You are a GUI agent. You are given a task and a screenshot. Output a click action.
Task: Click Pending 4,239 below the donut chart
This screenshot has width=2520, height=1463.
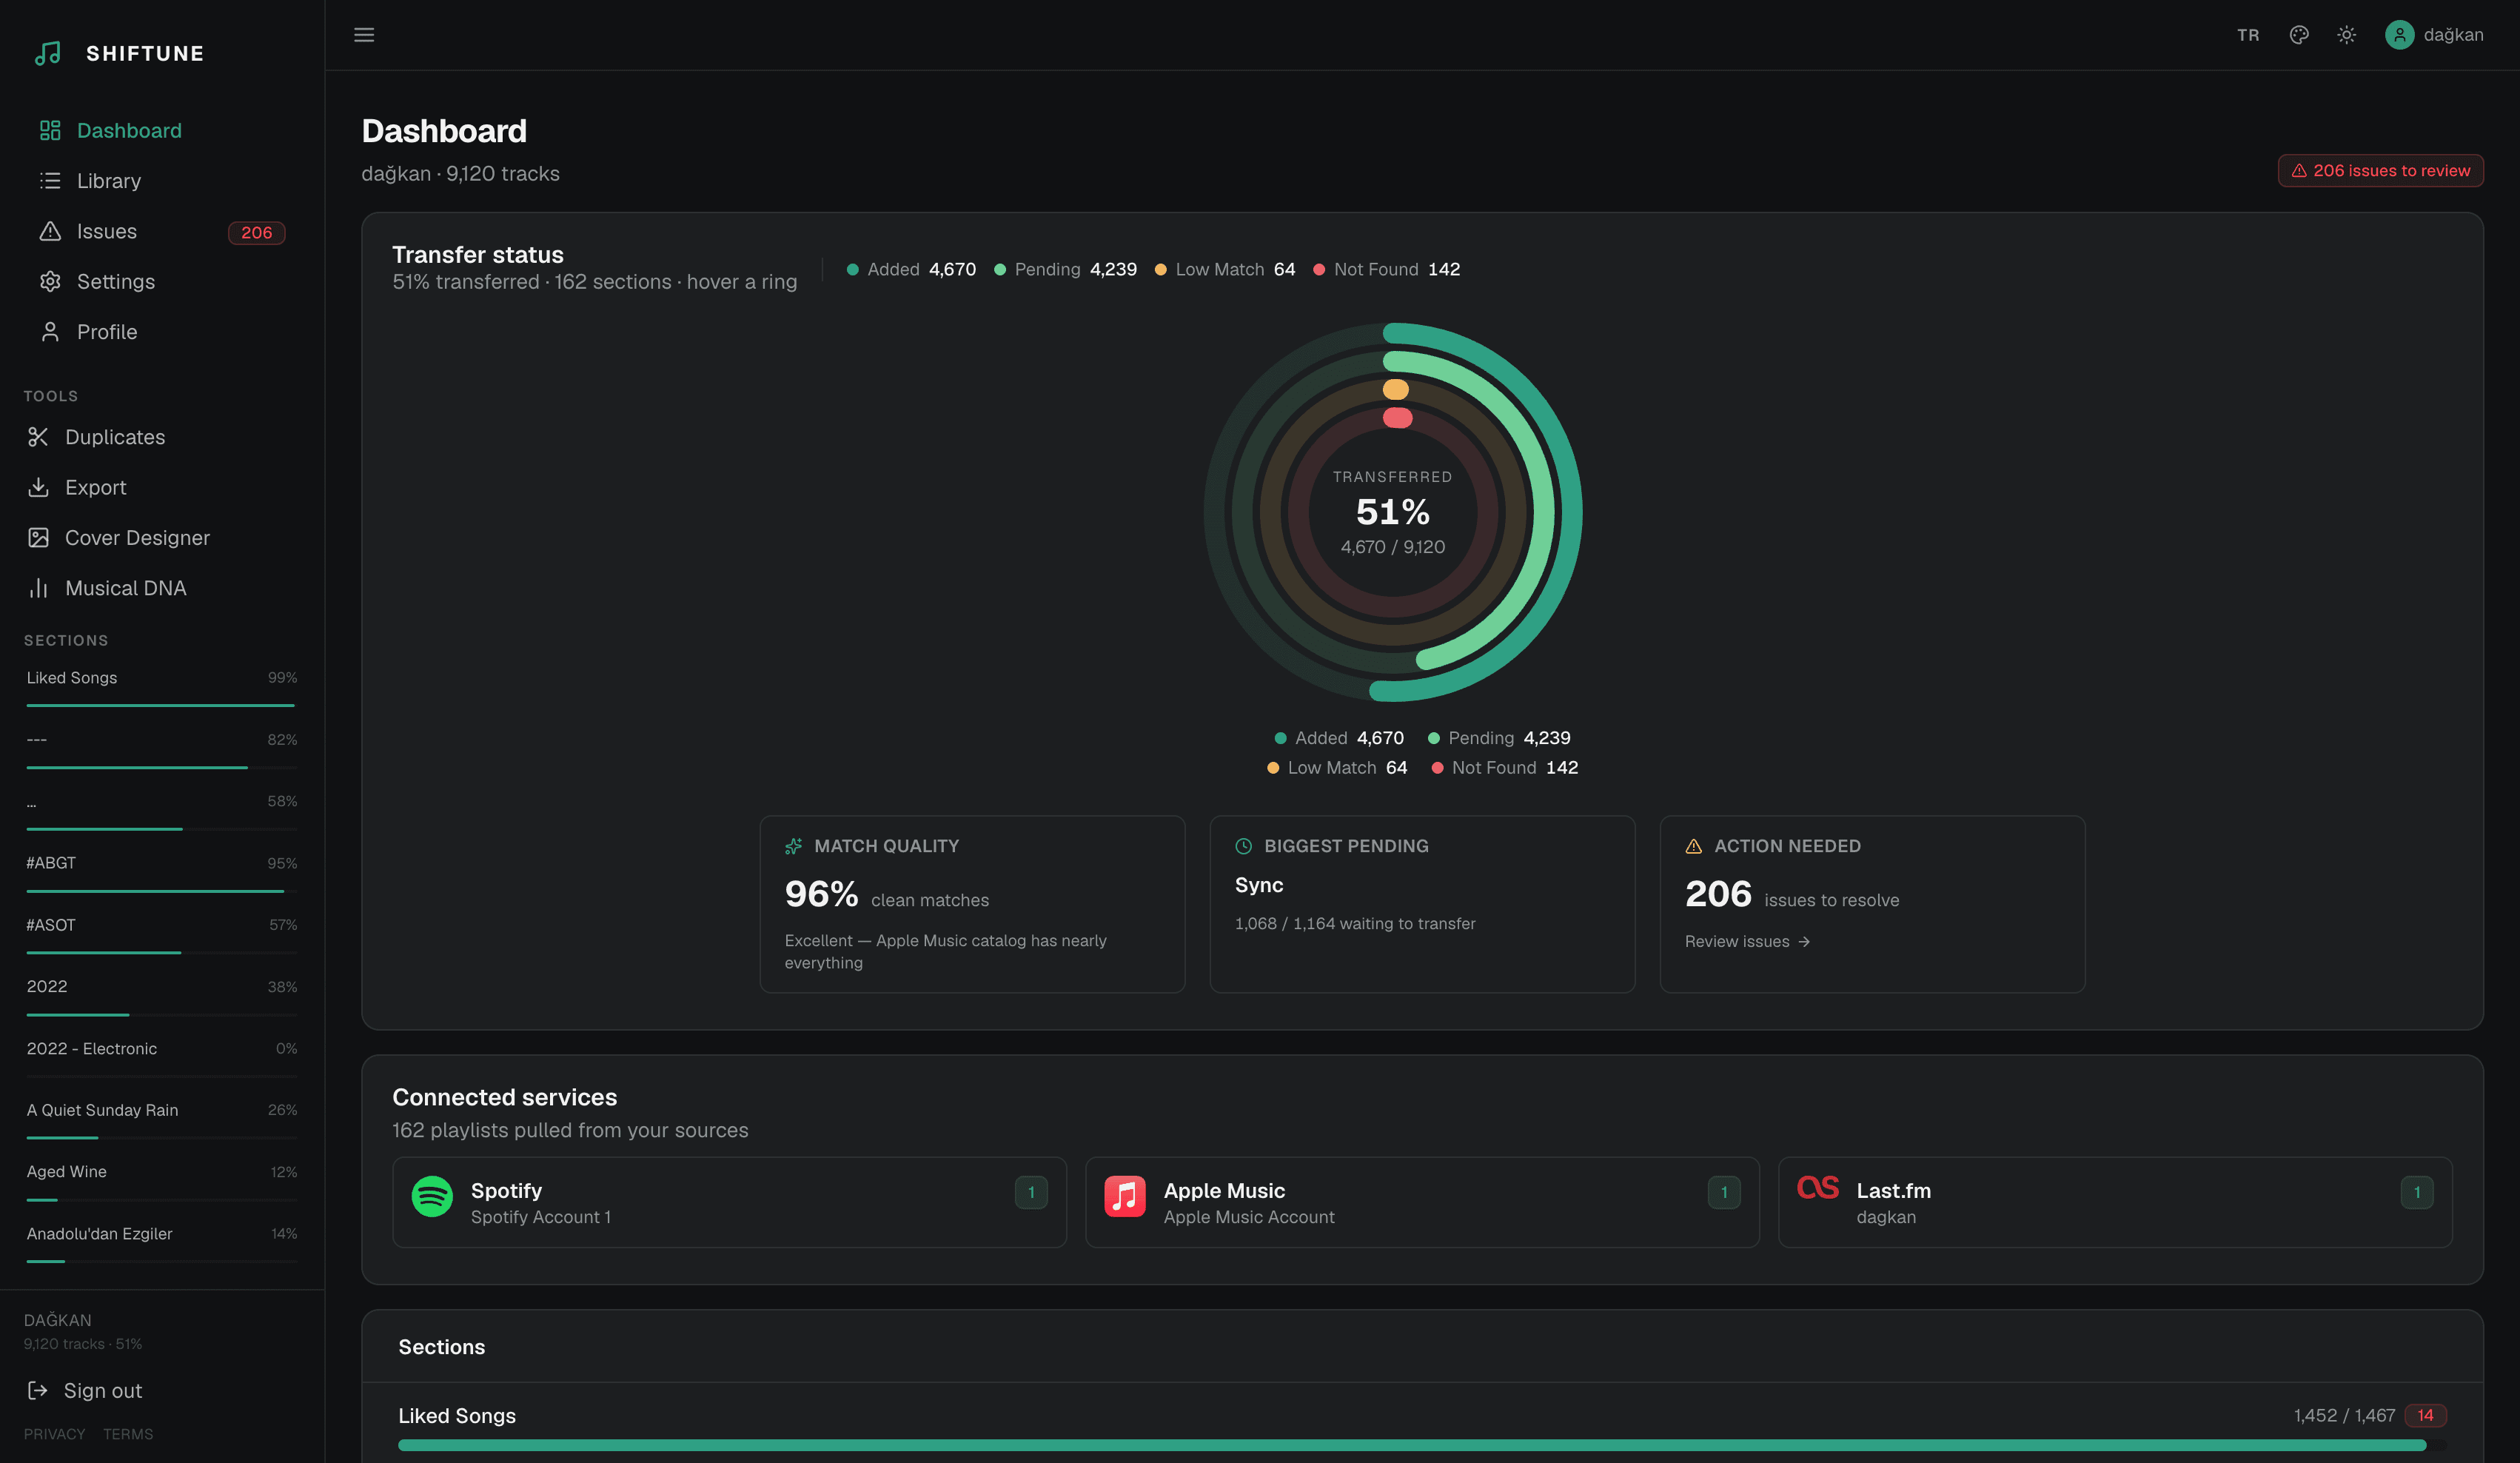tap(1499, 739)
